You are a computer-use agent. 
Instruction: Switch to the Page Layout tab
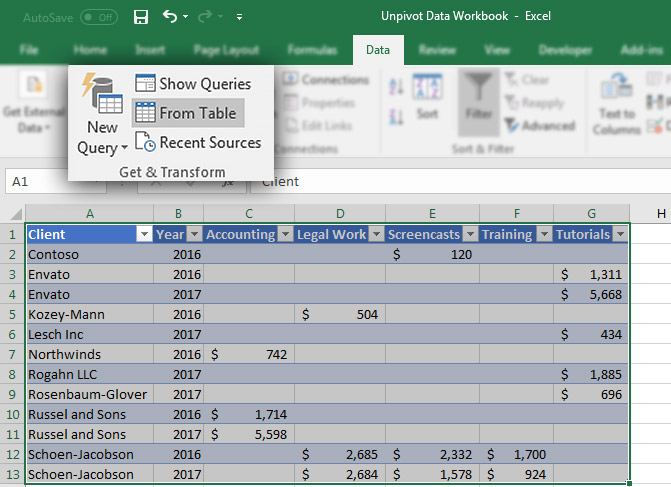pos(226,50)
